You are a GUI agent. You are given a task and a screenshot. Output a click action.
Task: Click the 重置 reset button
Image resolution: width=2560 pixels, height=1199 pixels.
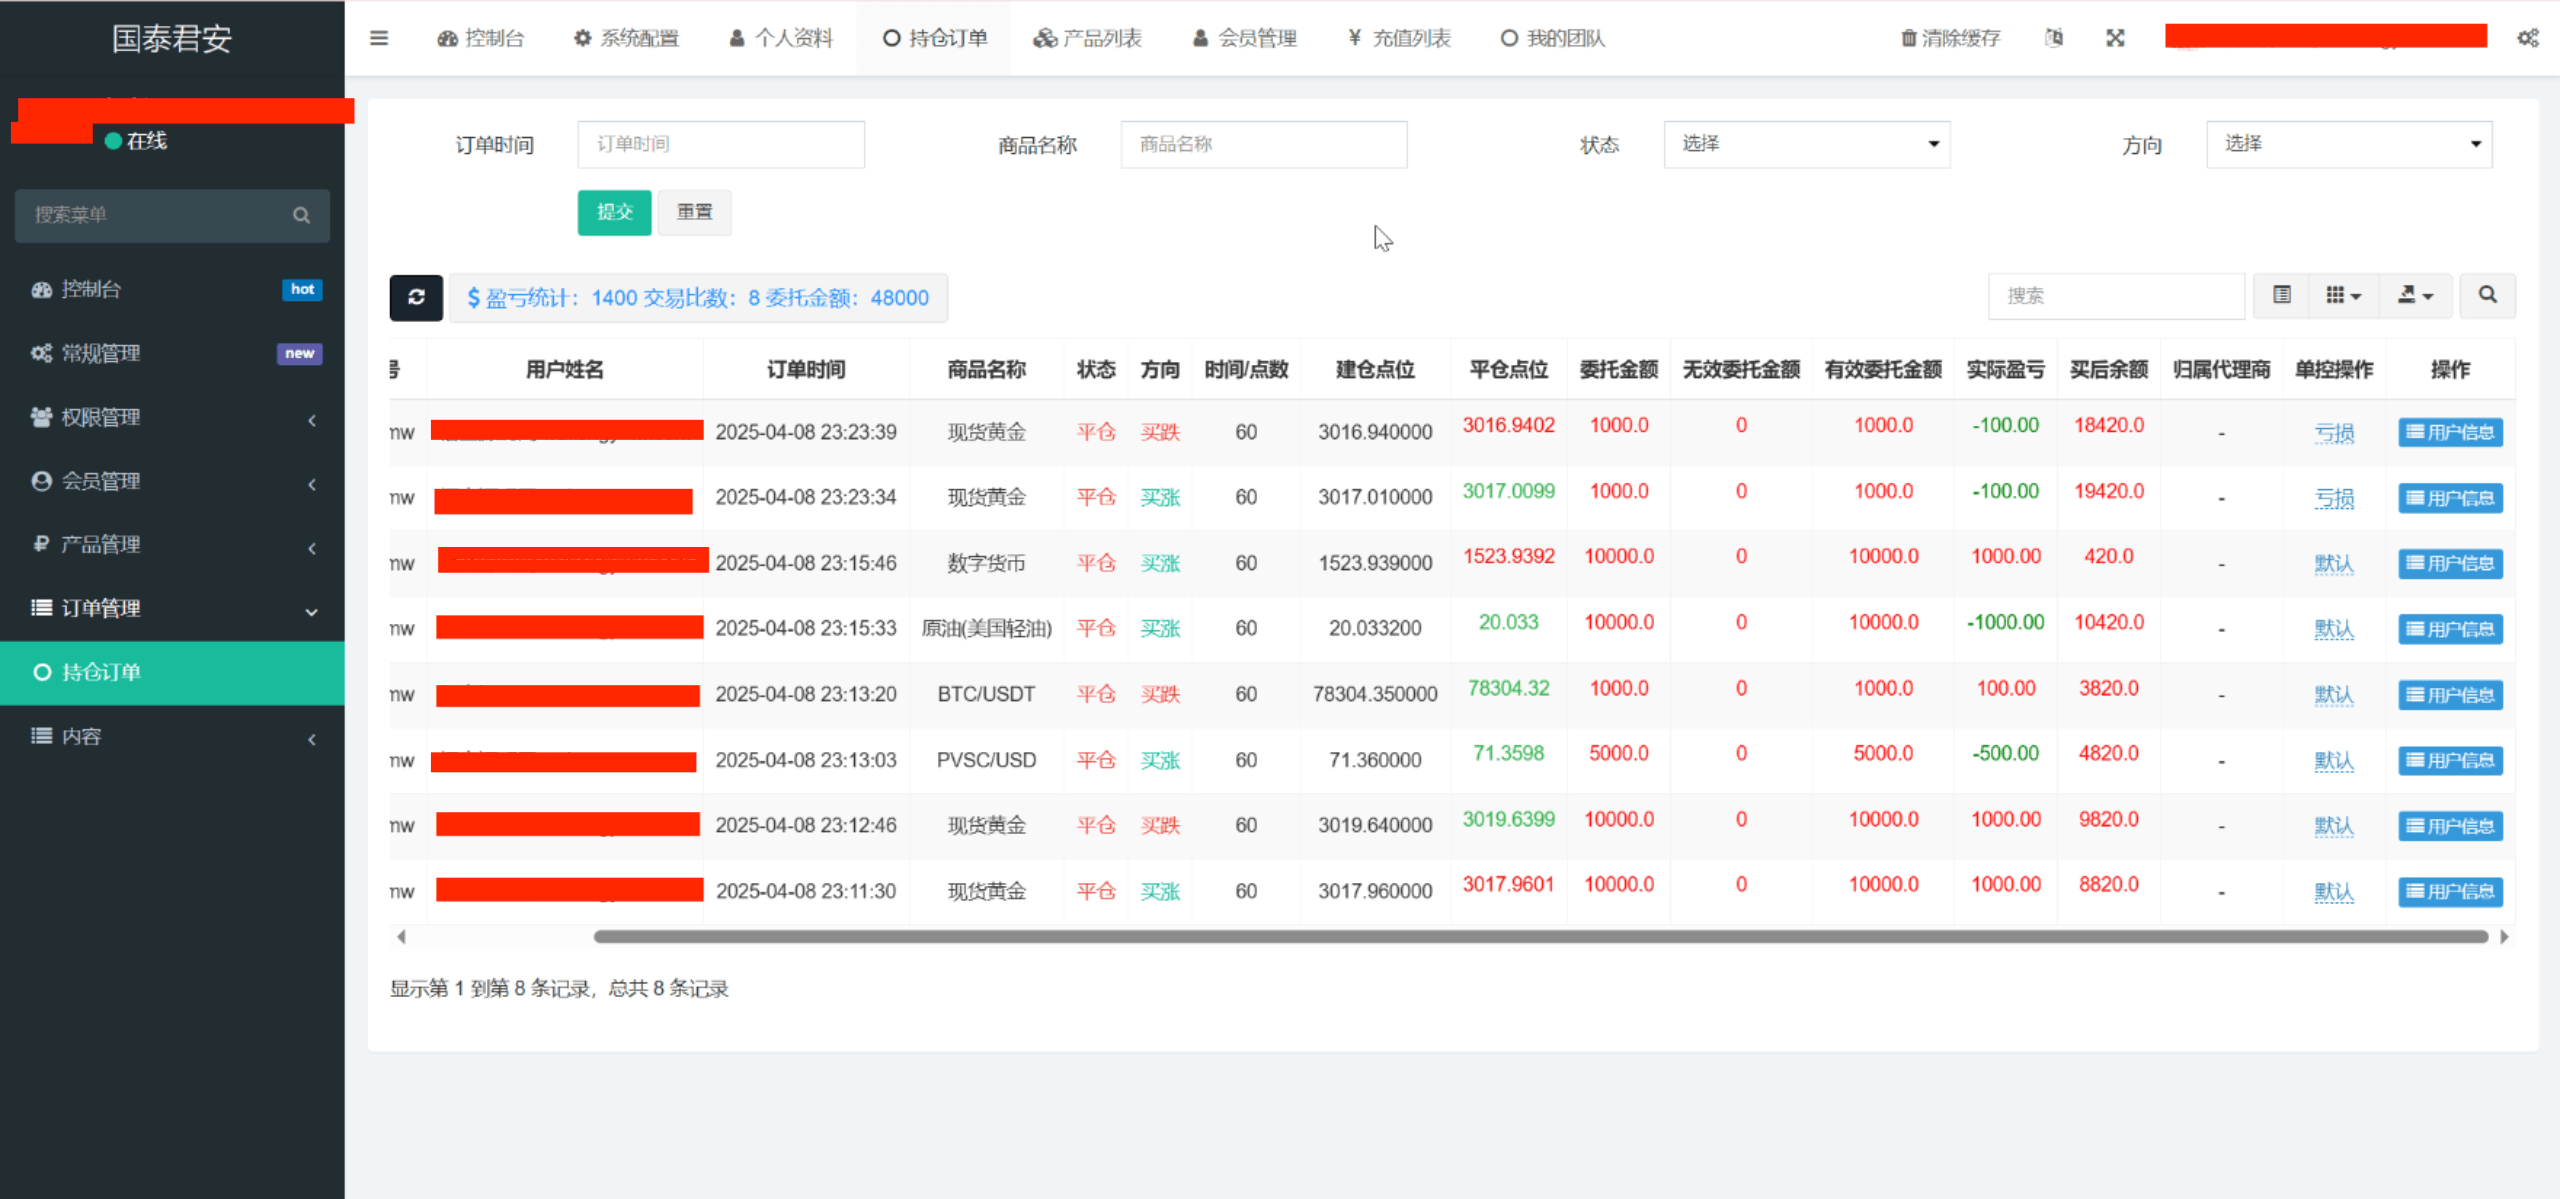[694, 212]
